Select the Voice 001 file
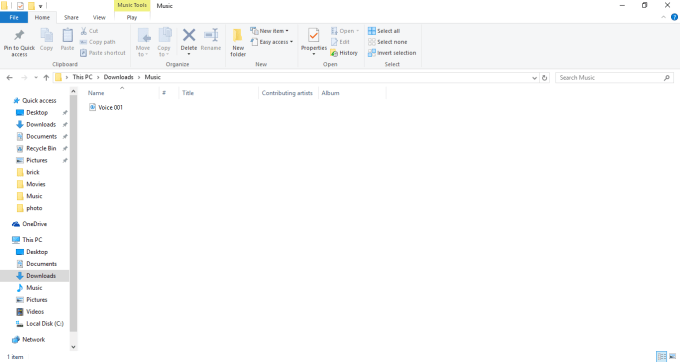 pos(106,107)
